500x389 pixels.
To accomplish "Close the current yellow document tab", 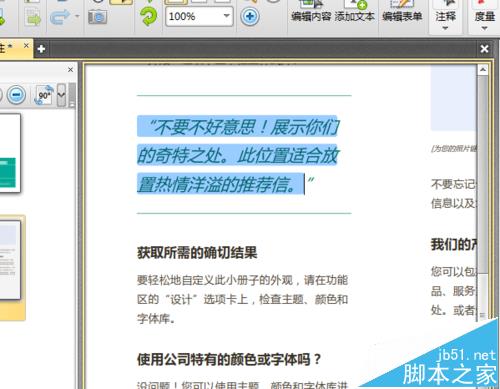I will (x=26, y=46).
